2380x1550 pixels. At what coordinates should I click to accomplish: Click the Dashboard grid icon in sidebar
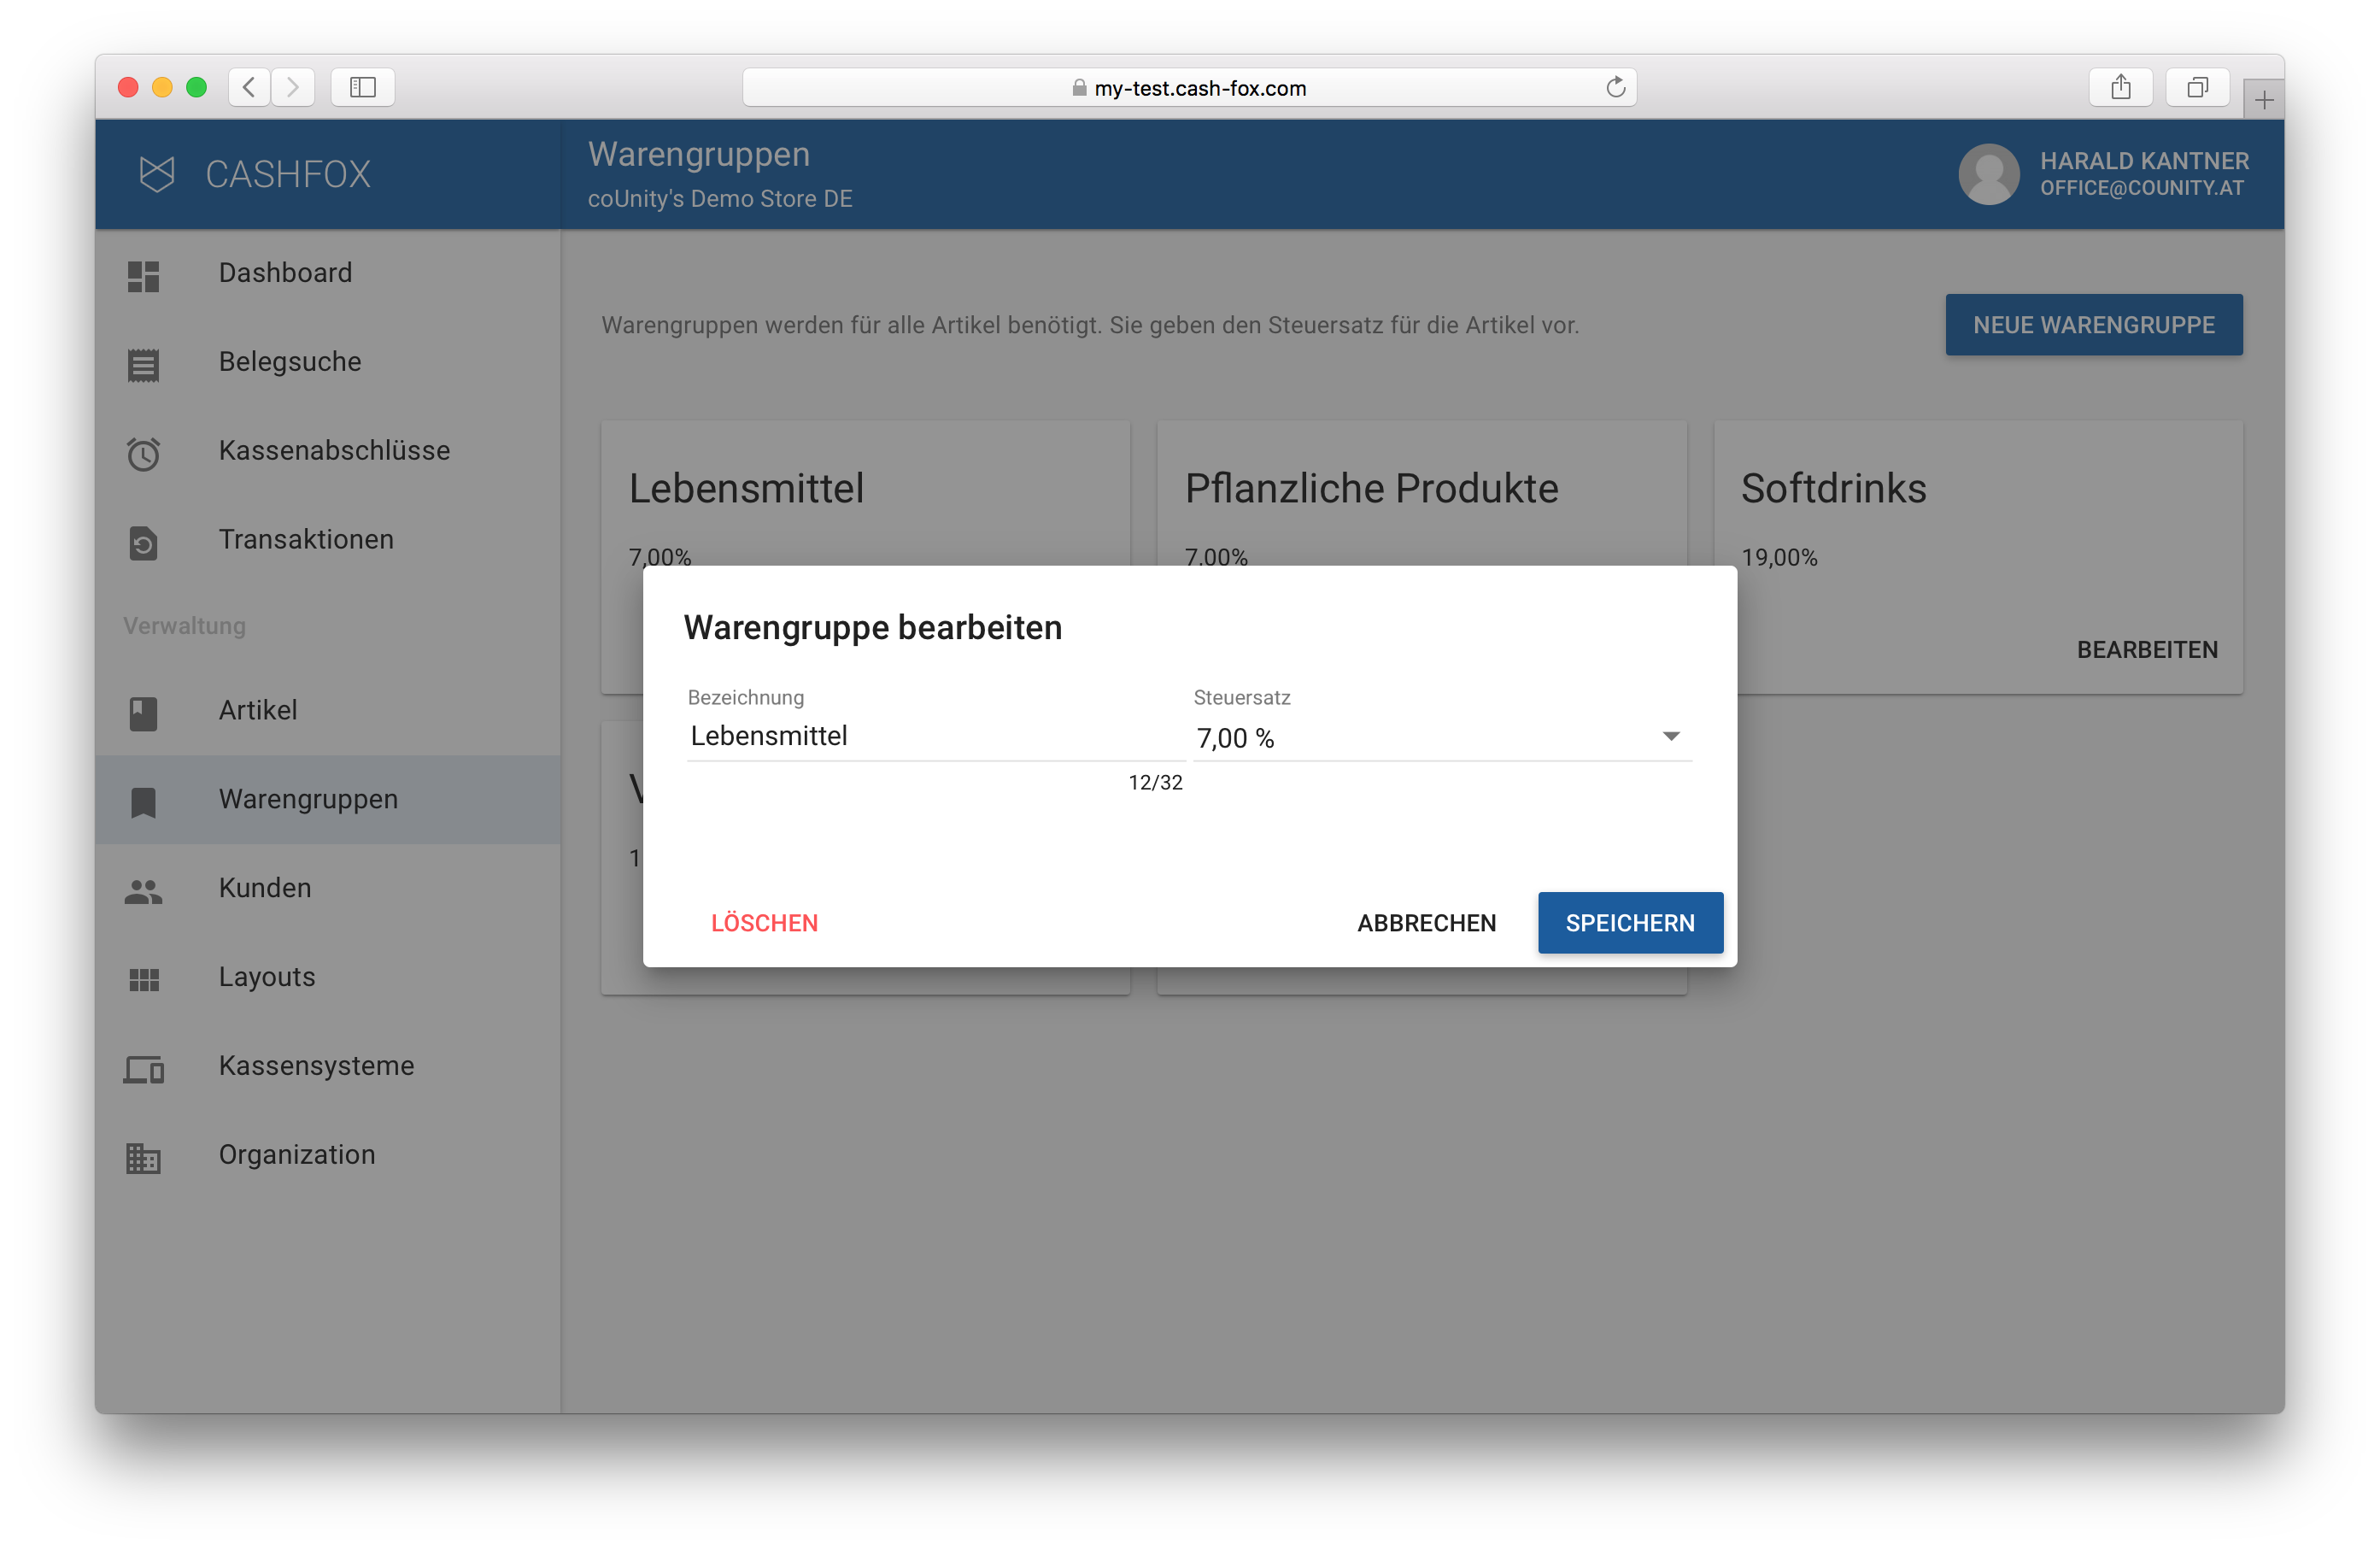[143, 276]
